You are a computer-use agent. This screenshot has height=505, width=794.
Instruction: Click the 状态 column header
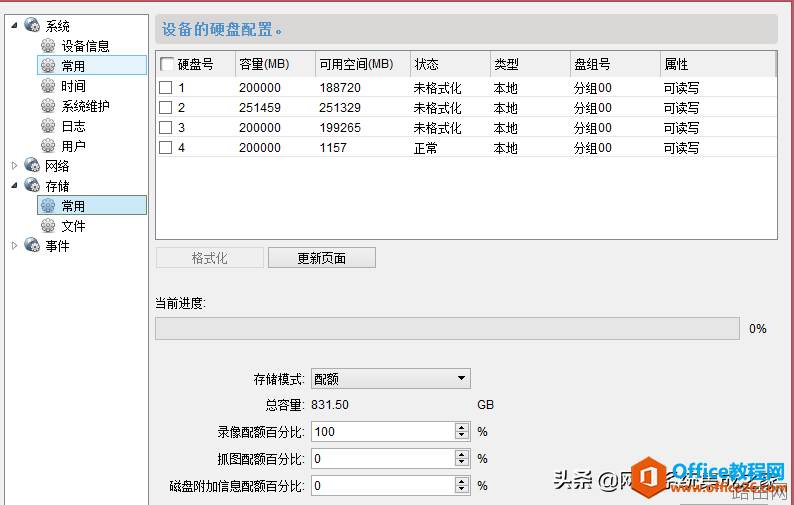coord(451,64)
